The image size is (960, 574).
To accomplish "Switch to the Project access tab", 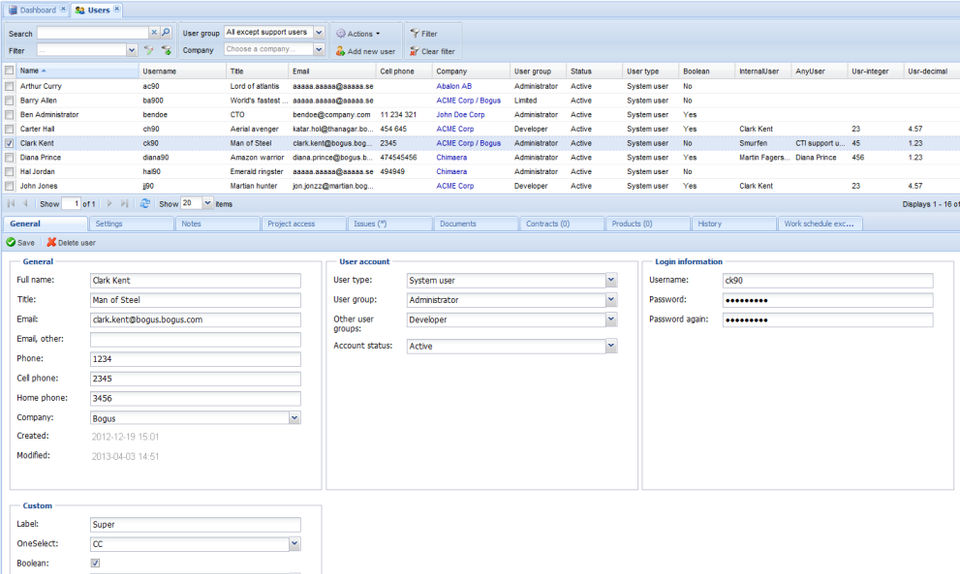I will coord(291,224).
